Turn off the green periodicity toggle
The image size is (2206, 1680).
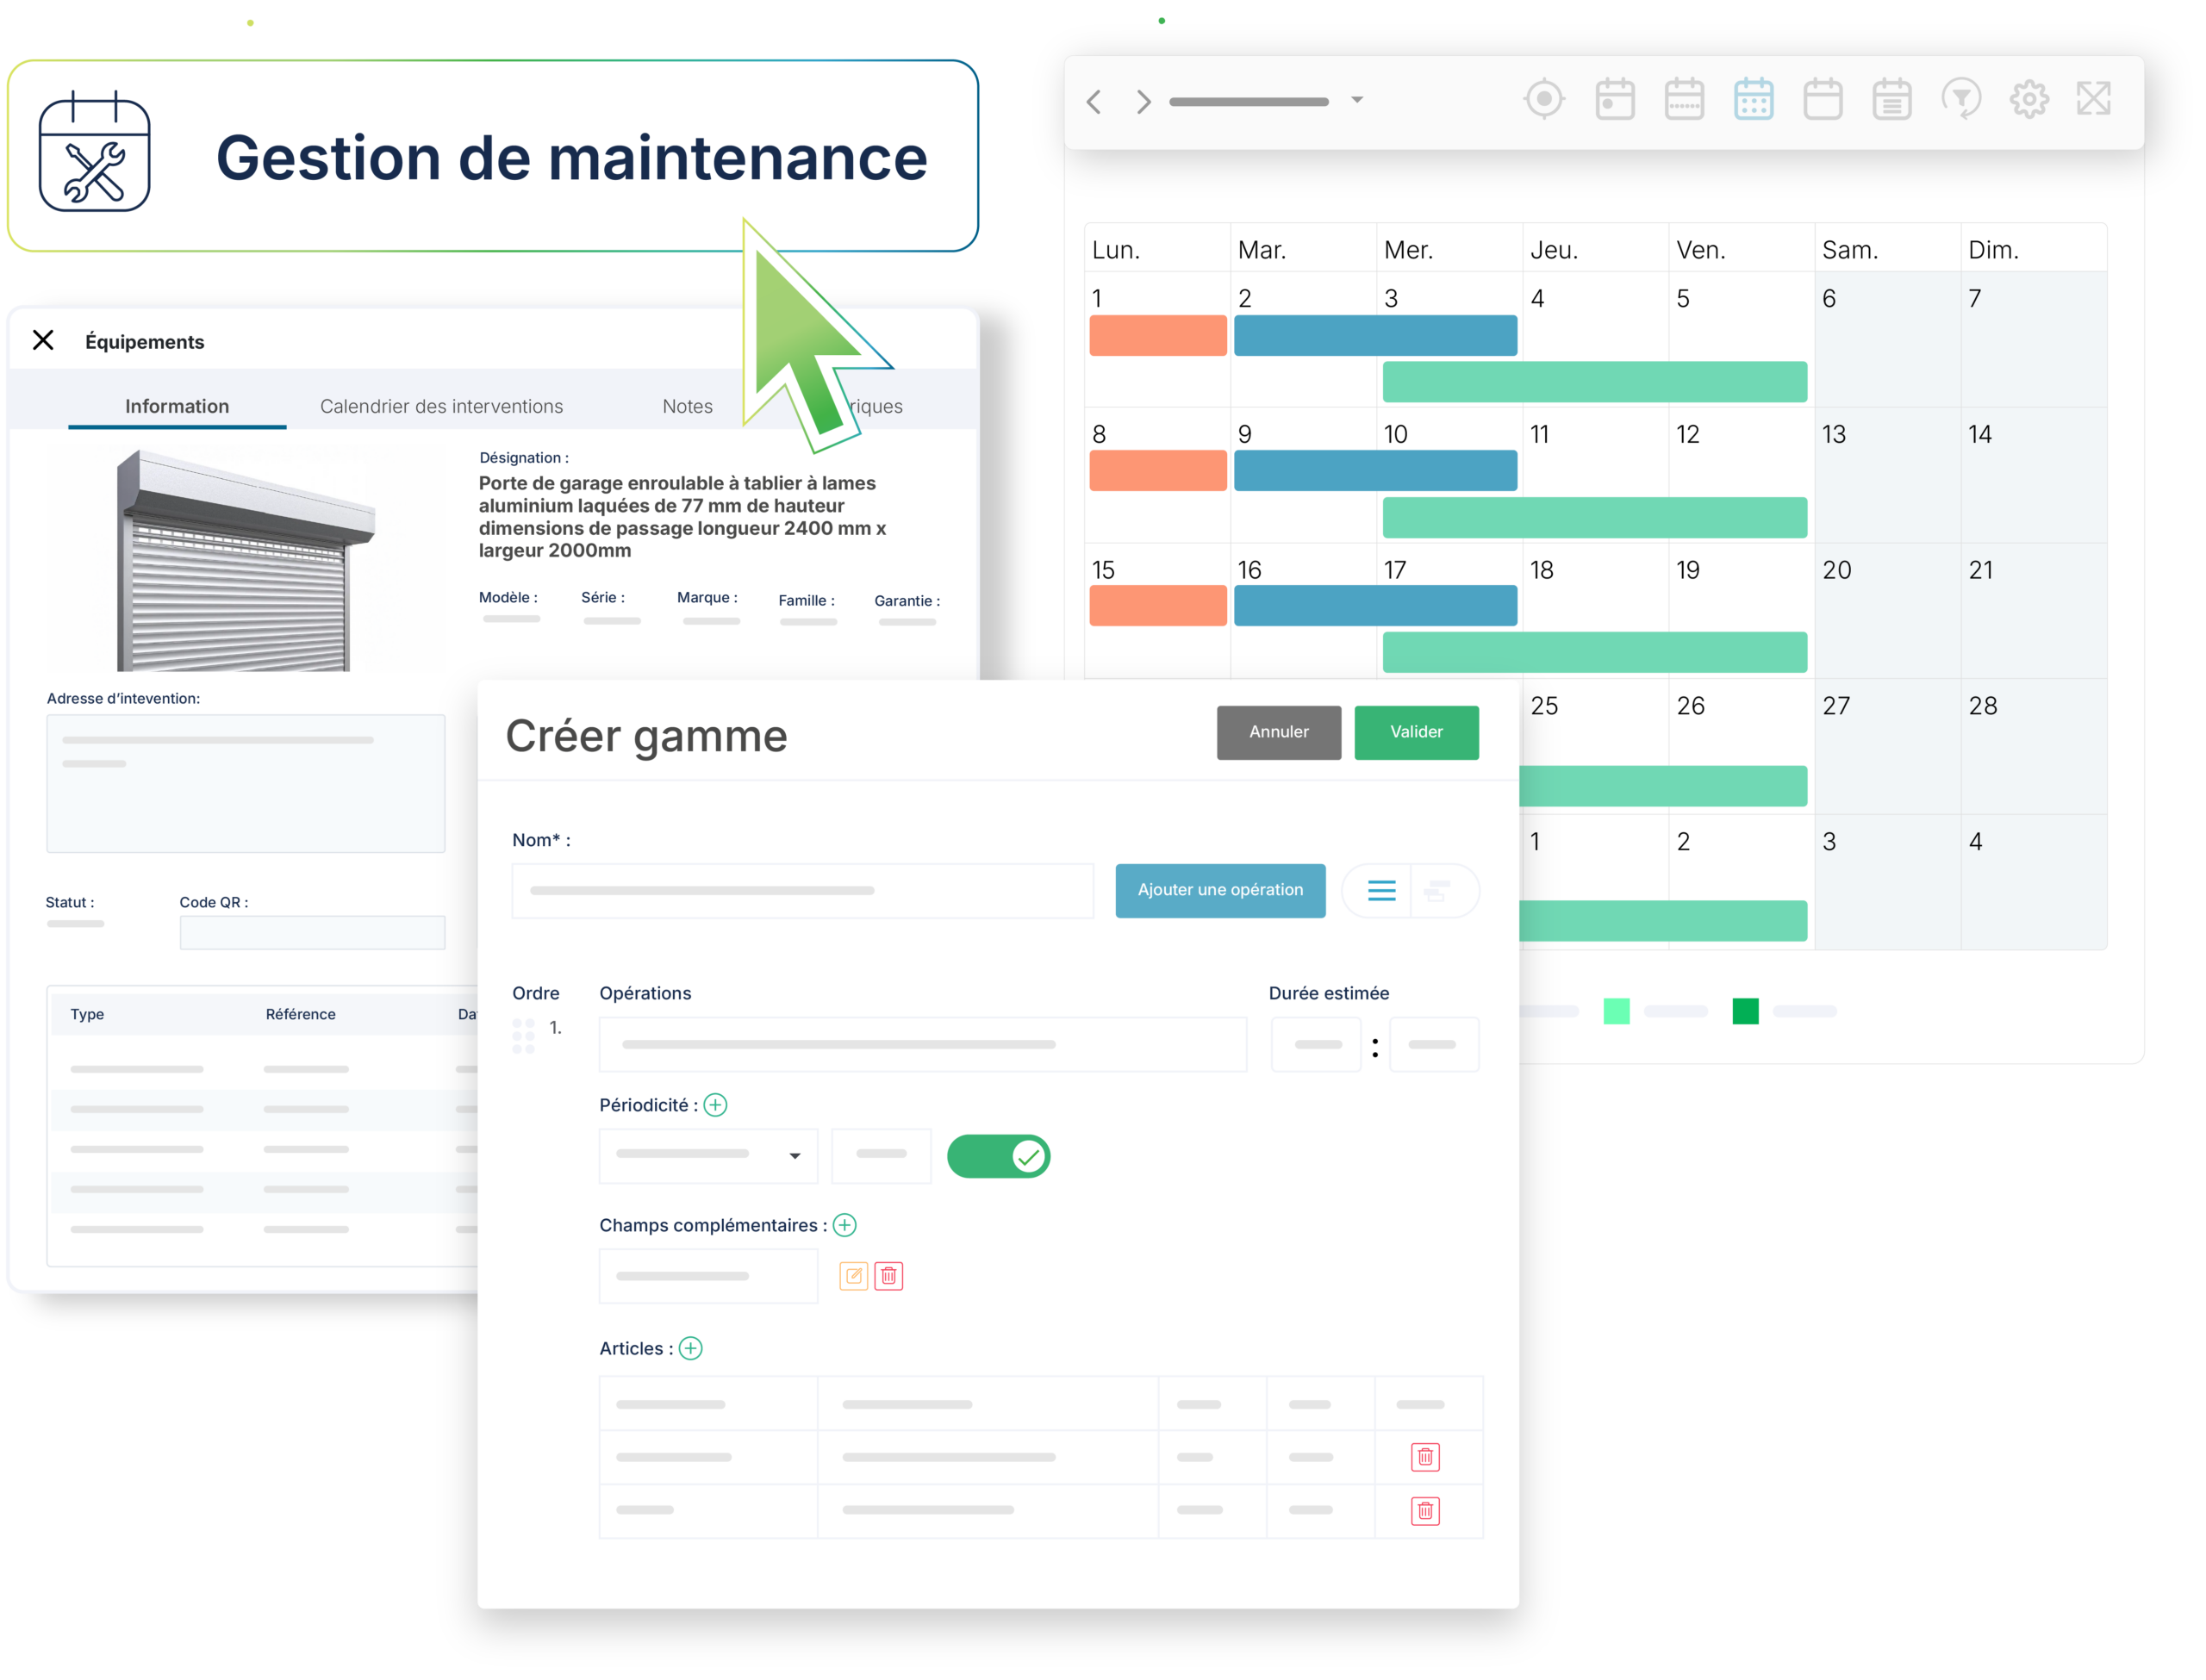[998, 1157]
